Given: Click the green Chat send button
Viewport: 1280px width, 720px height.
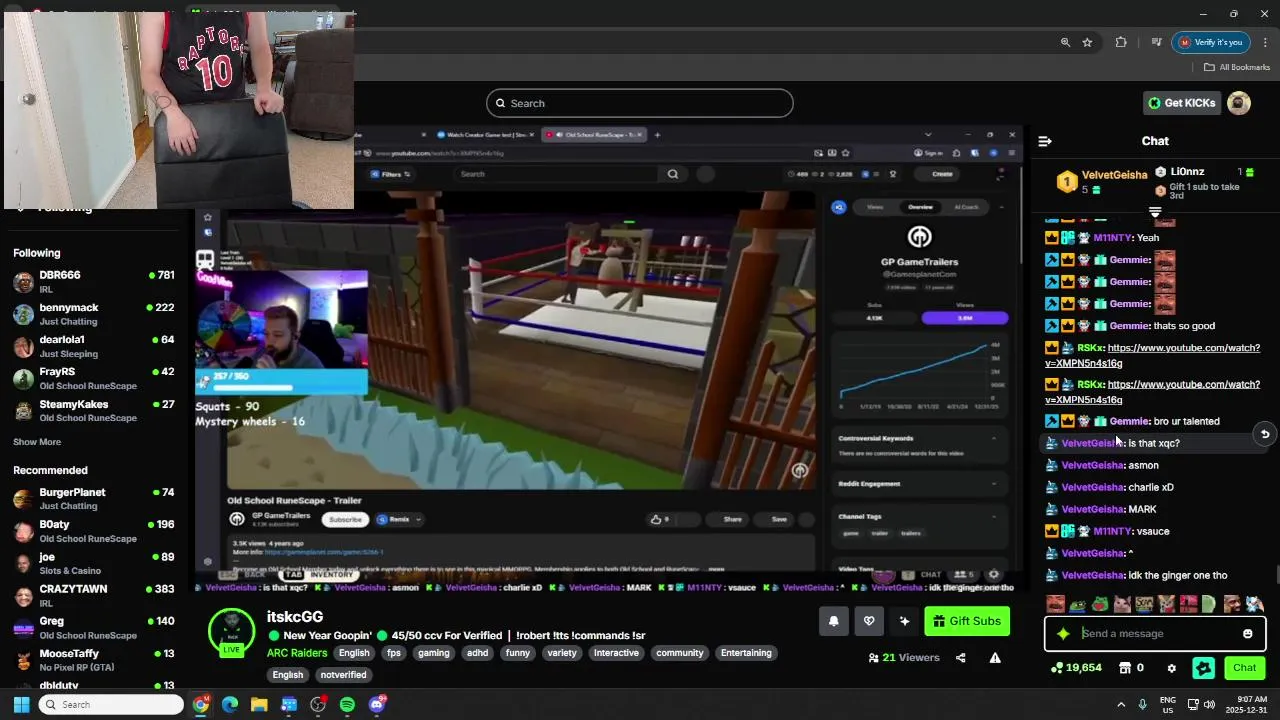Looking at the screenshot, I should (x=1244, y=668).
